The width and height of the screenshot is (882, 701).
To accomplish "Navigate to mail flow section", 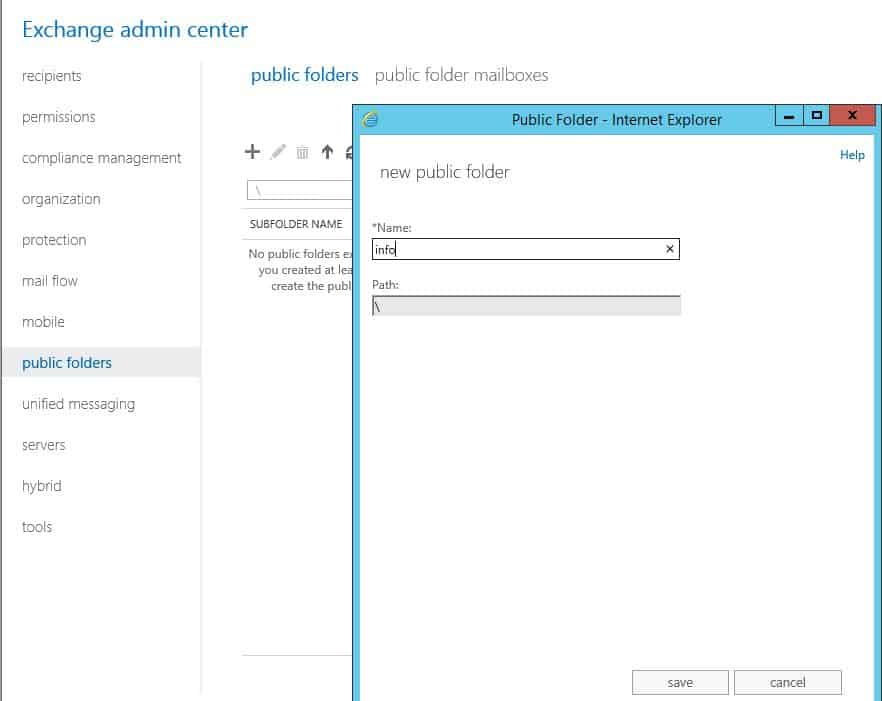I will pyautogui.click(x=50, y=281).
